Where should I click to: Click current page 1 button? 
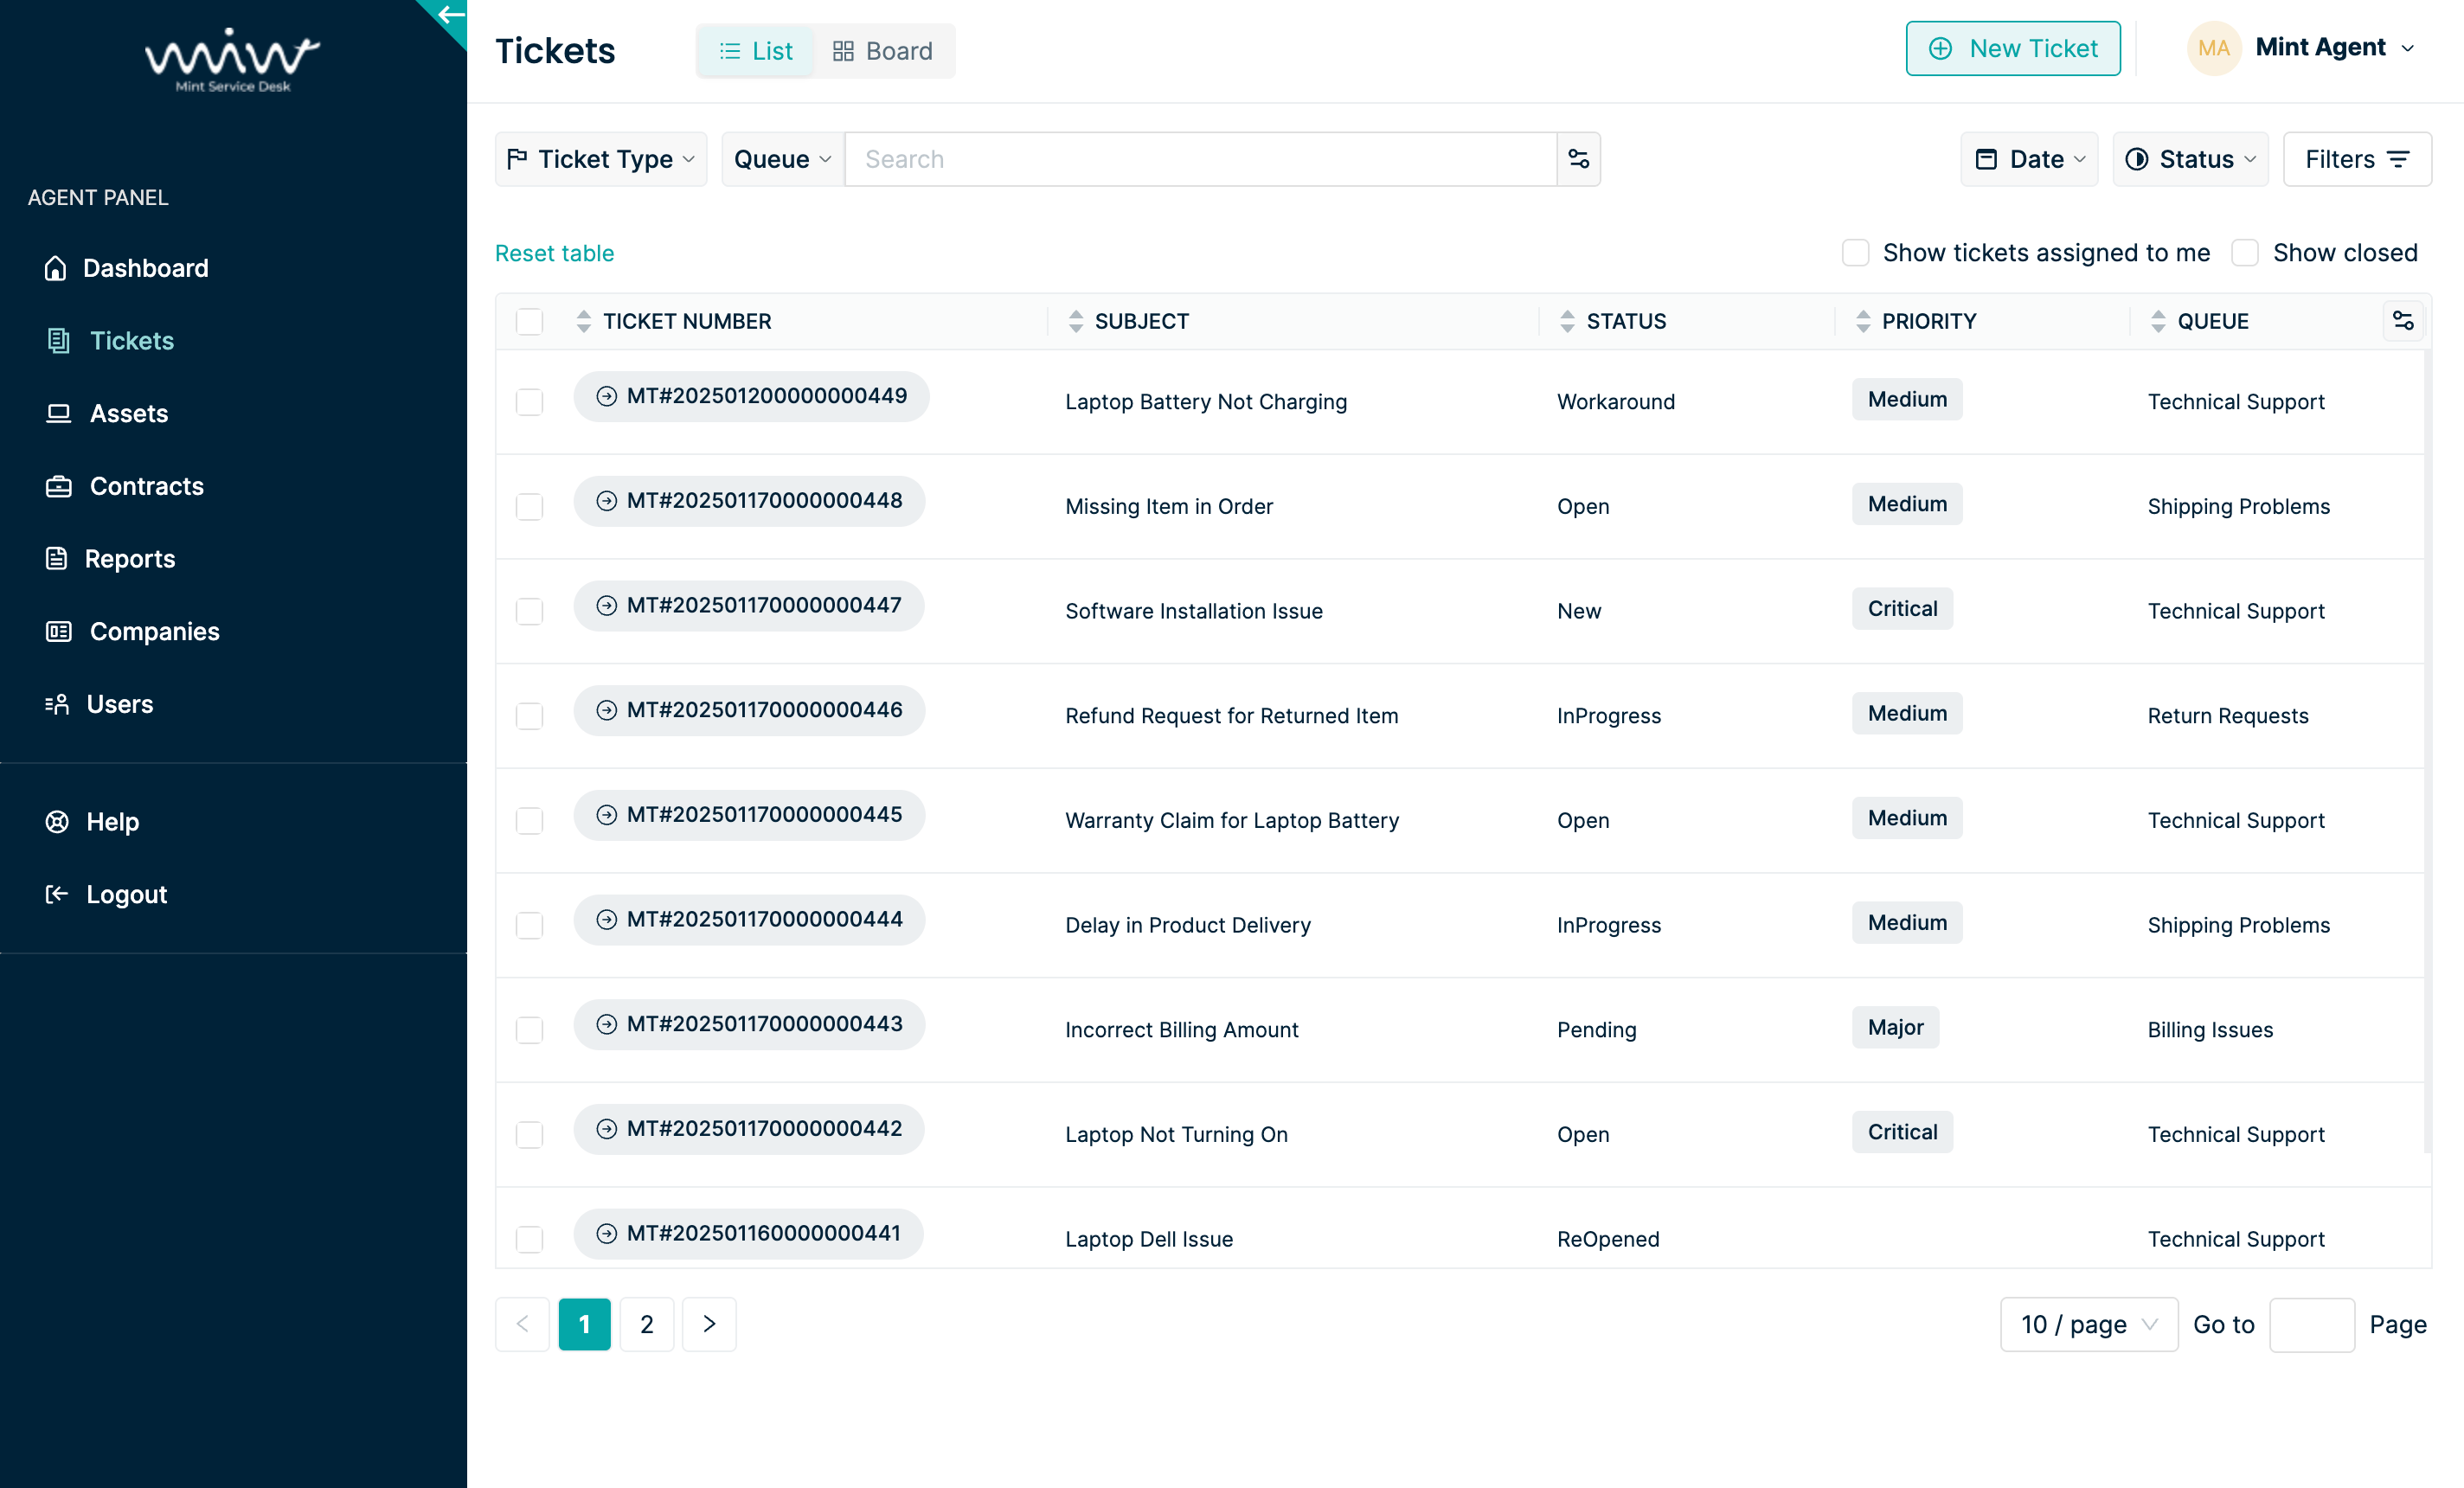point(584,1324)
